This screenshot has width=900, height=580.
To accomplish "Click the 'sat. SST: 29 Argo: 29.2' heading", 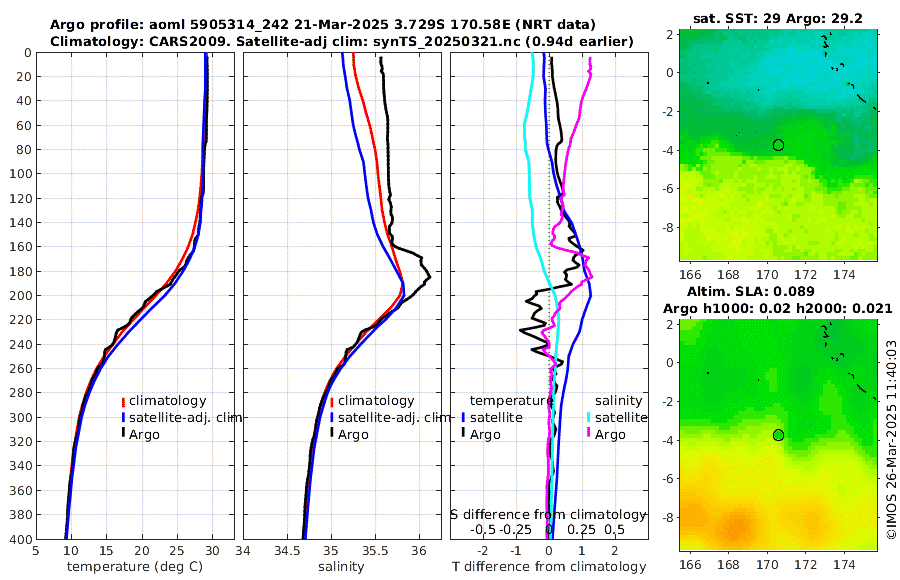I will pos(778,18).
